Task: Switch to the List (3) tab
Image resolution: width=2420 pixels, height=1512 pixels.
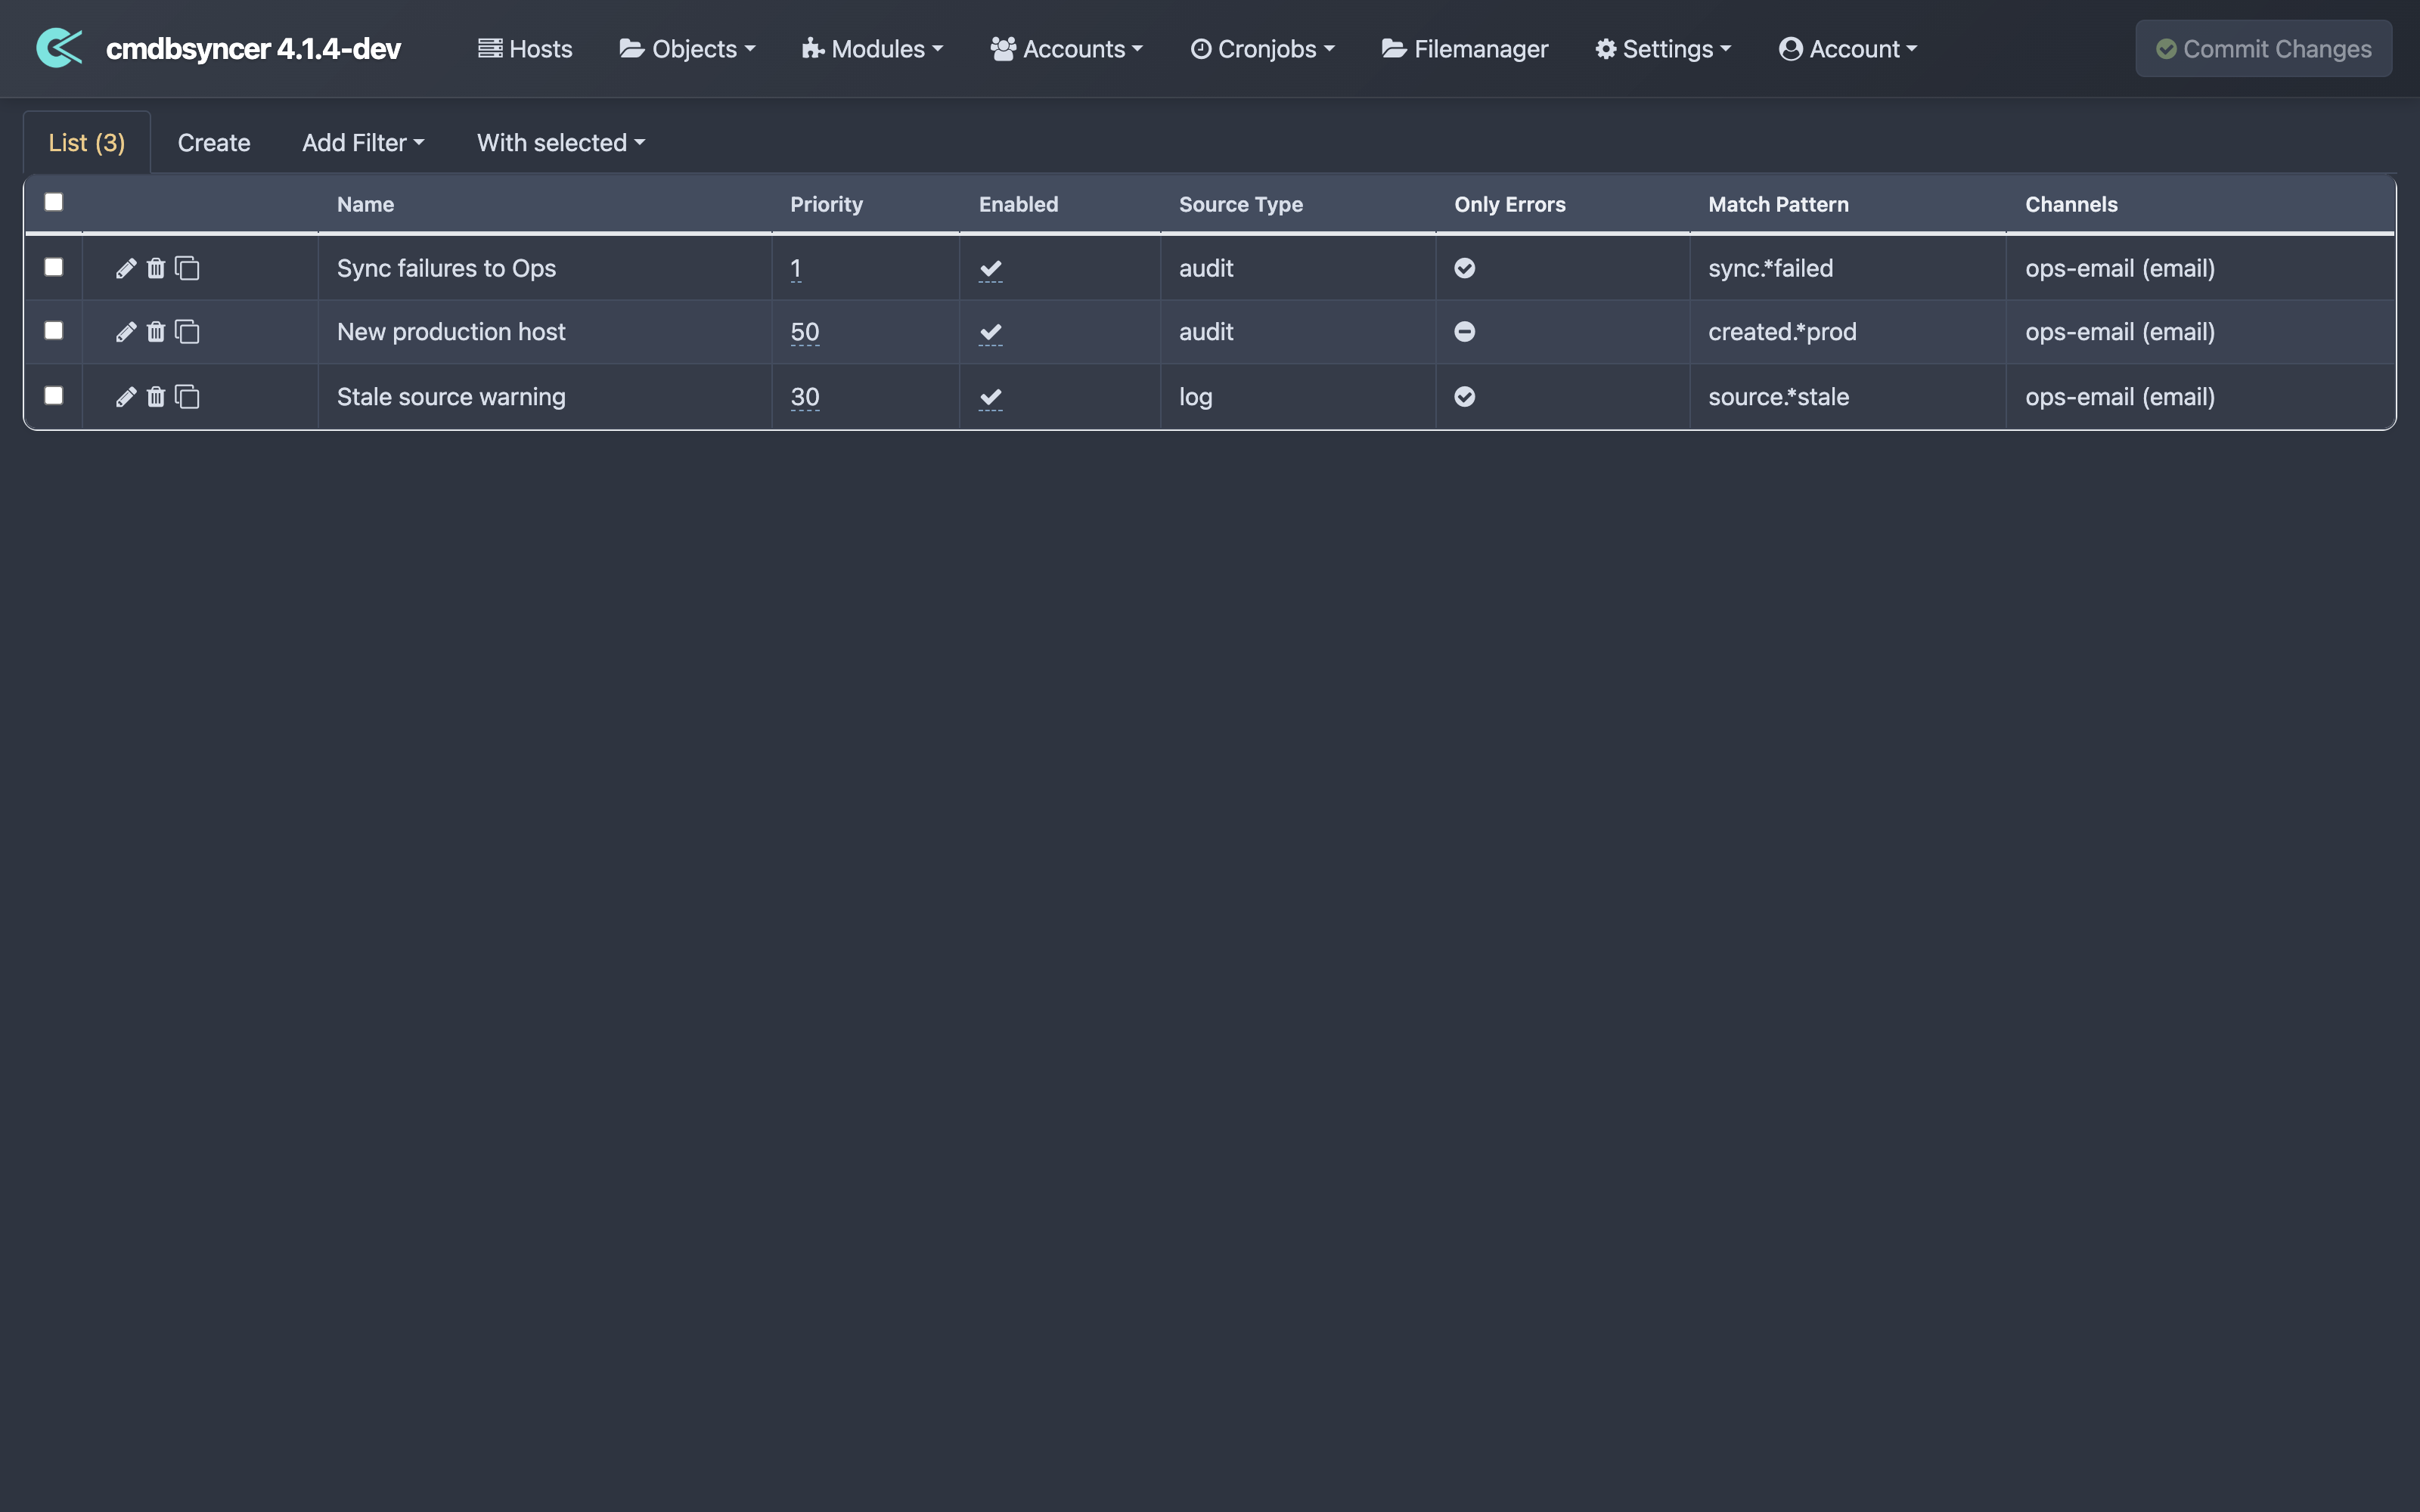Action: 87,143
